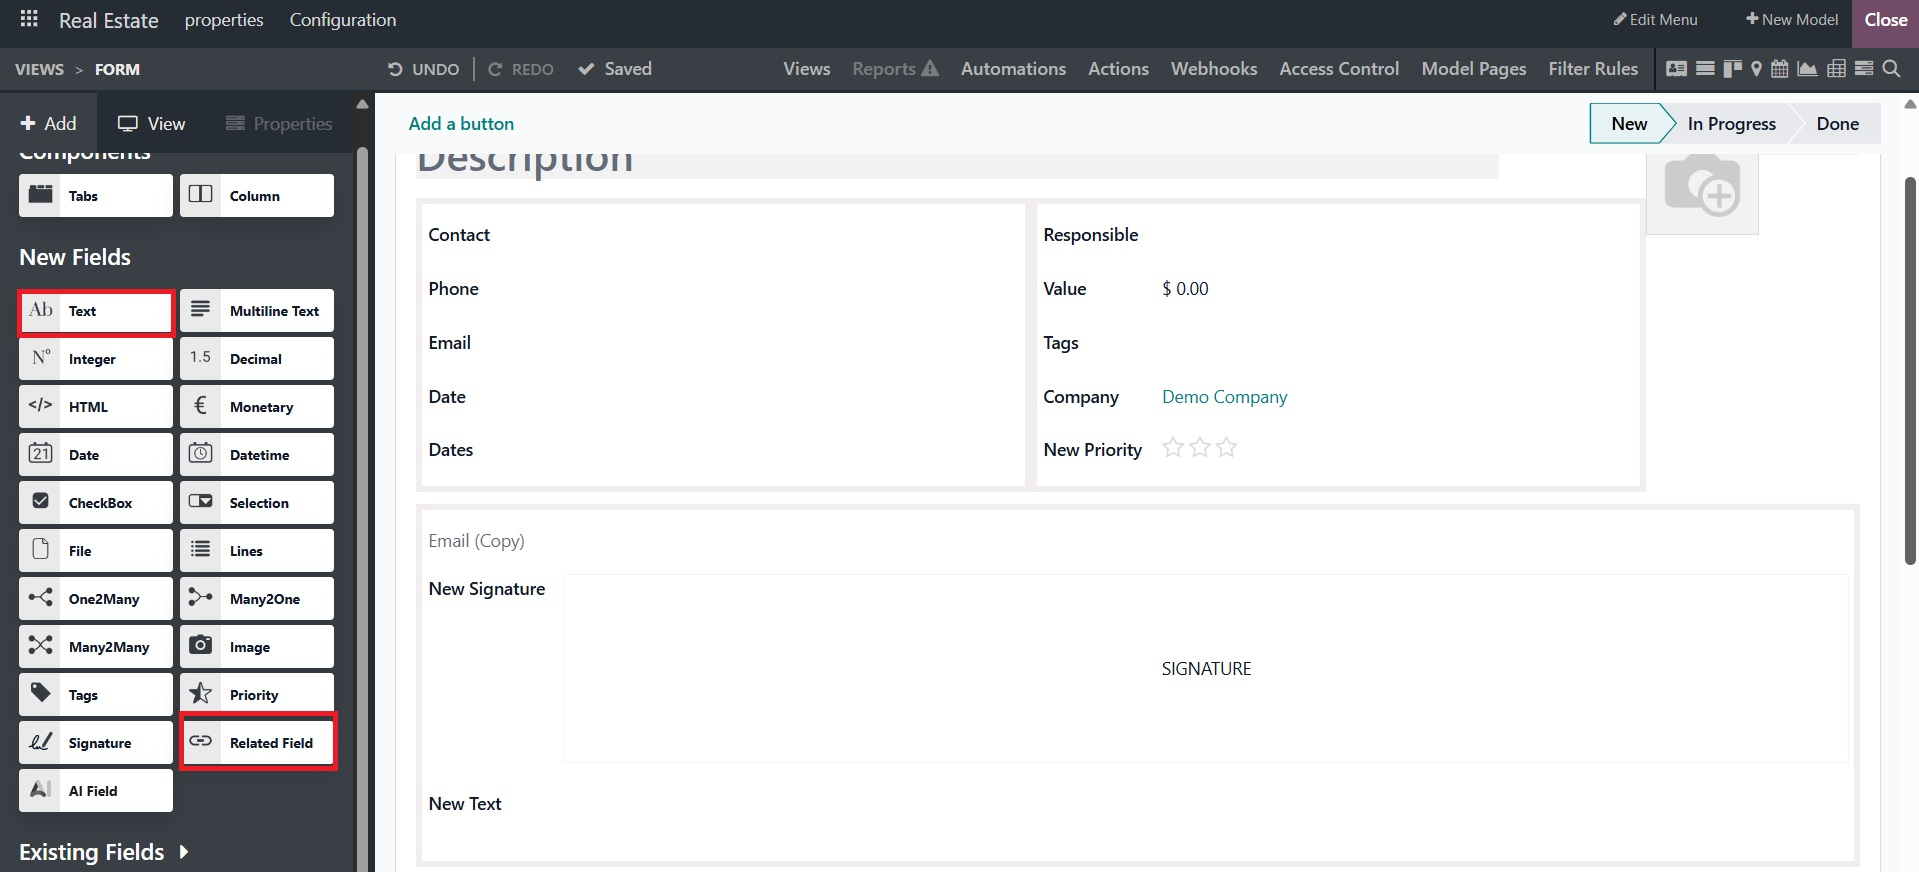Open the pivot view icon

(1836, 69)
